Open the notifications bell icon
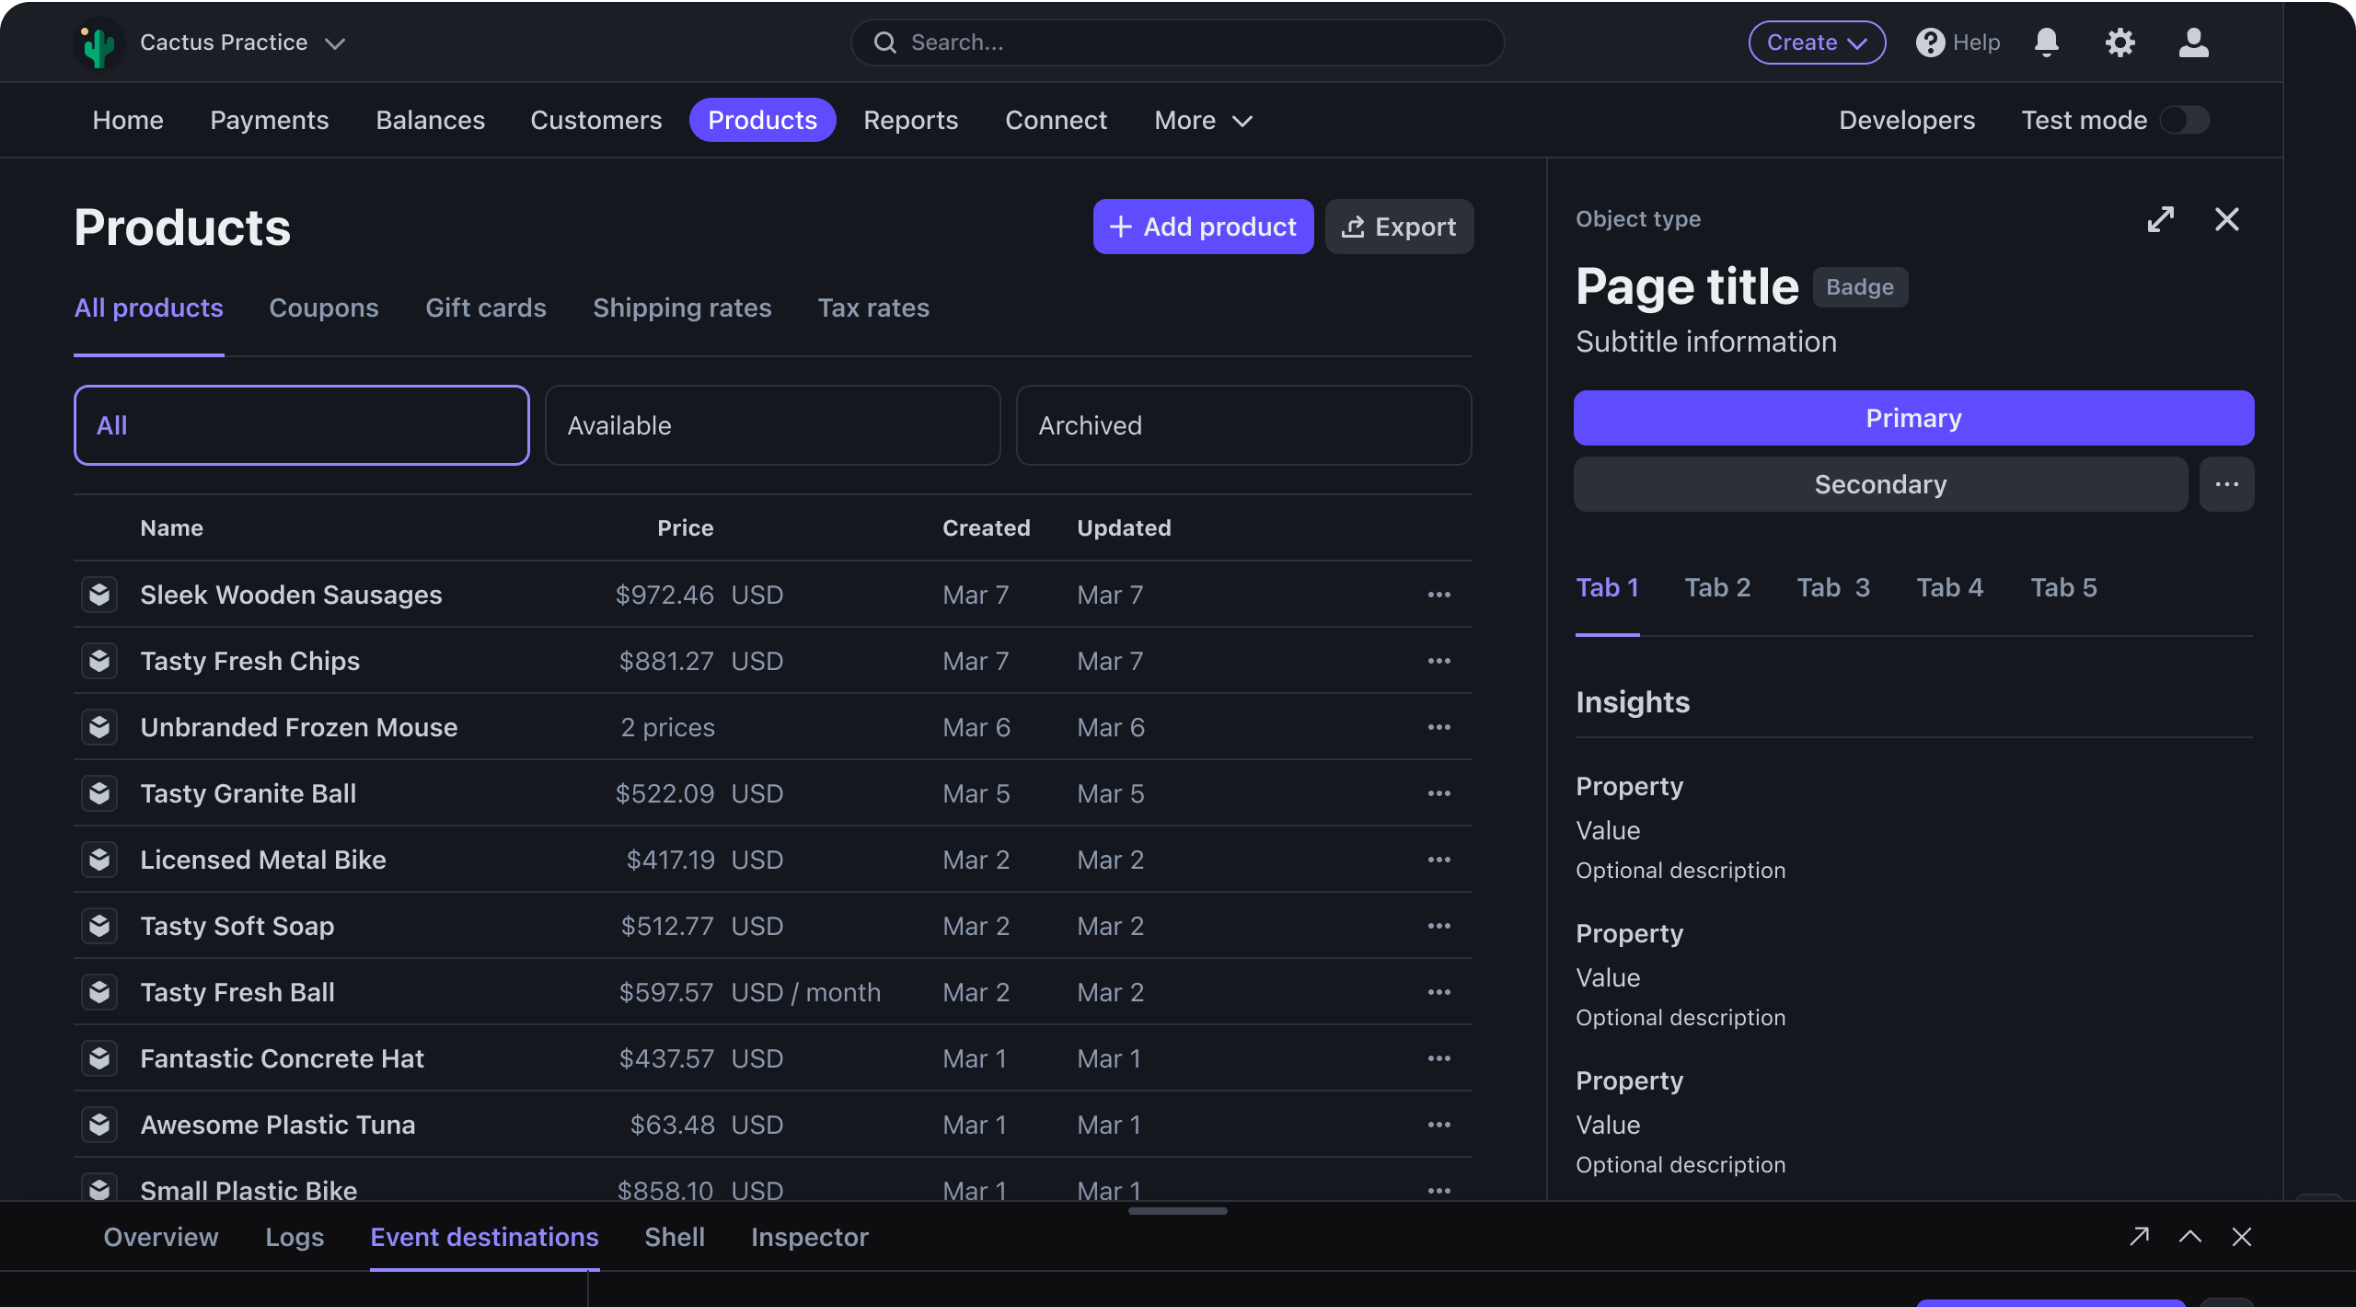Screen dimensions: 2356x1307 2046,42
